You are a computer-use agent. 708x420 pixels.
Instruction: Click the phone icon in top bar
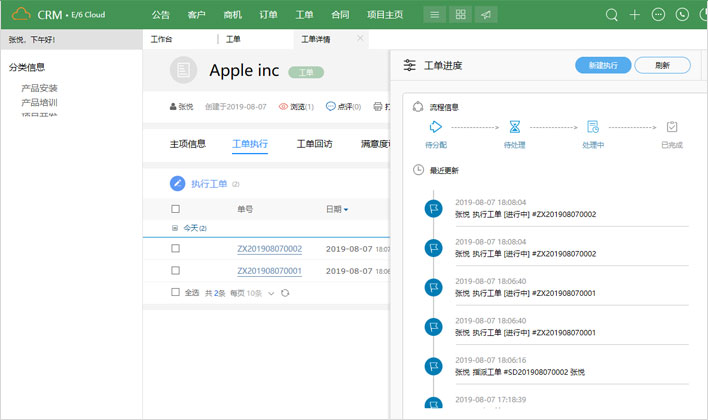point(683,15)
